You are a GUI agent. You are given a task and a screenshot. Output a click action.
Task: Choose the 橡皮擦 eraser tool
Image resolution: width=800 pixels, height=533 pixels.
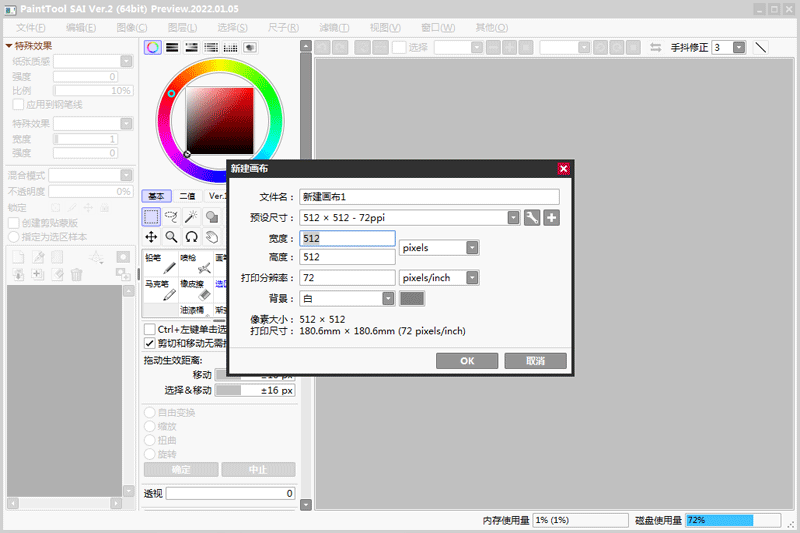[196, 290]
